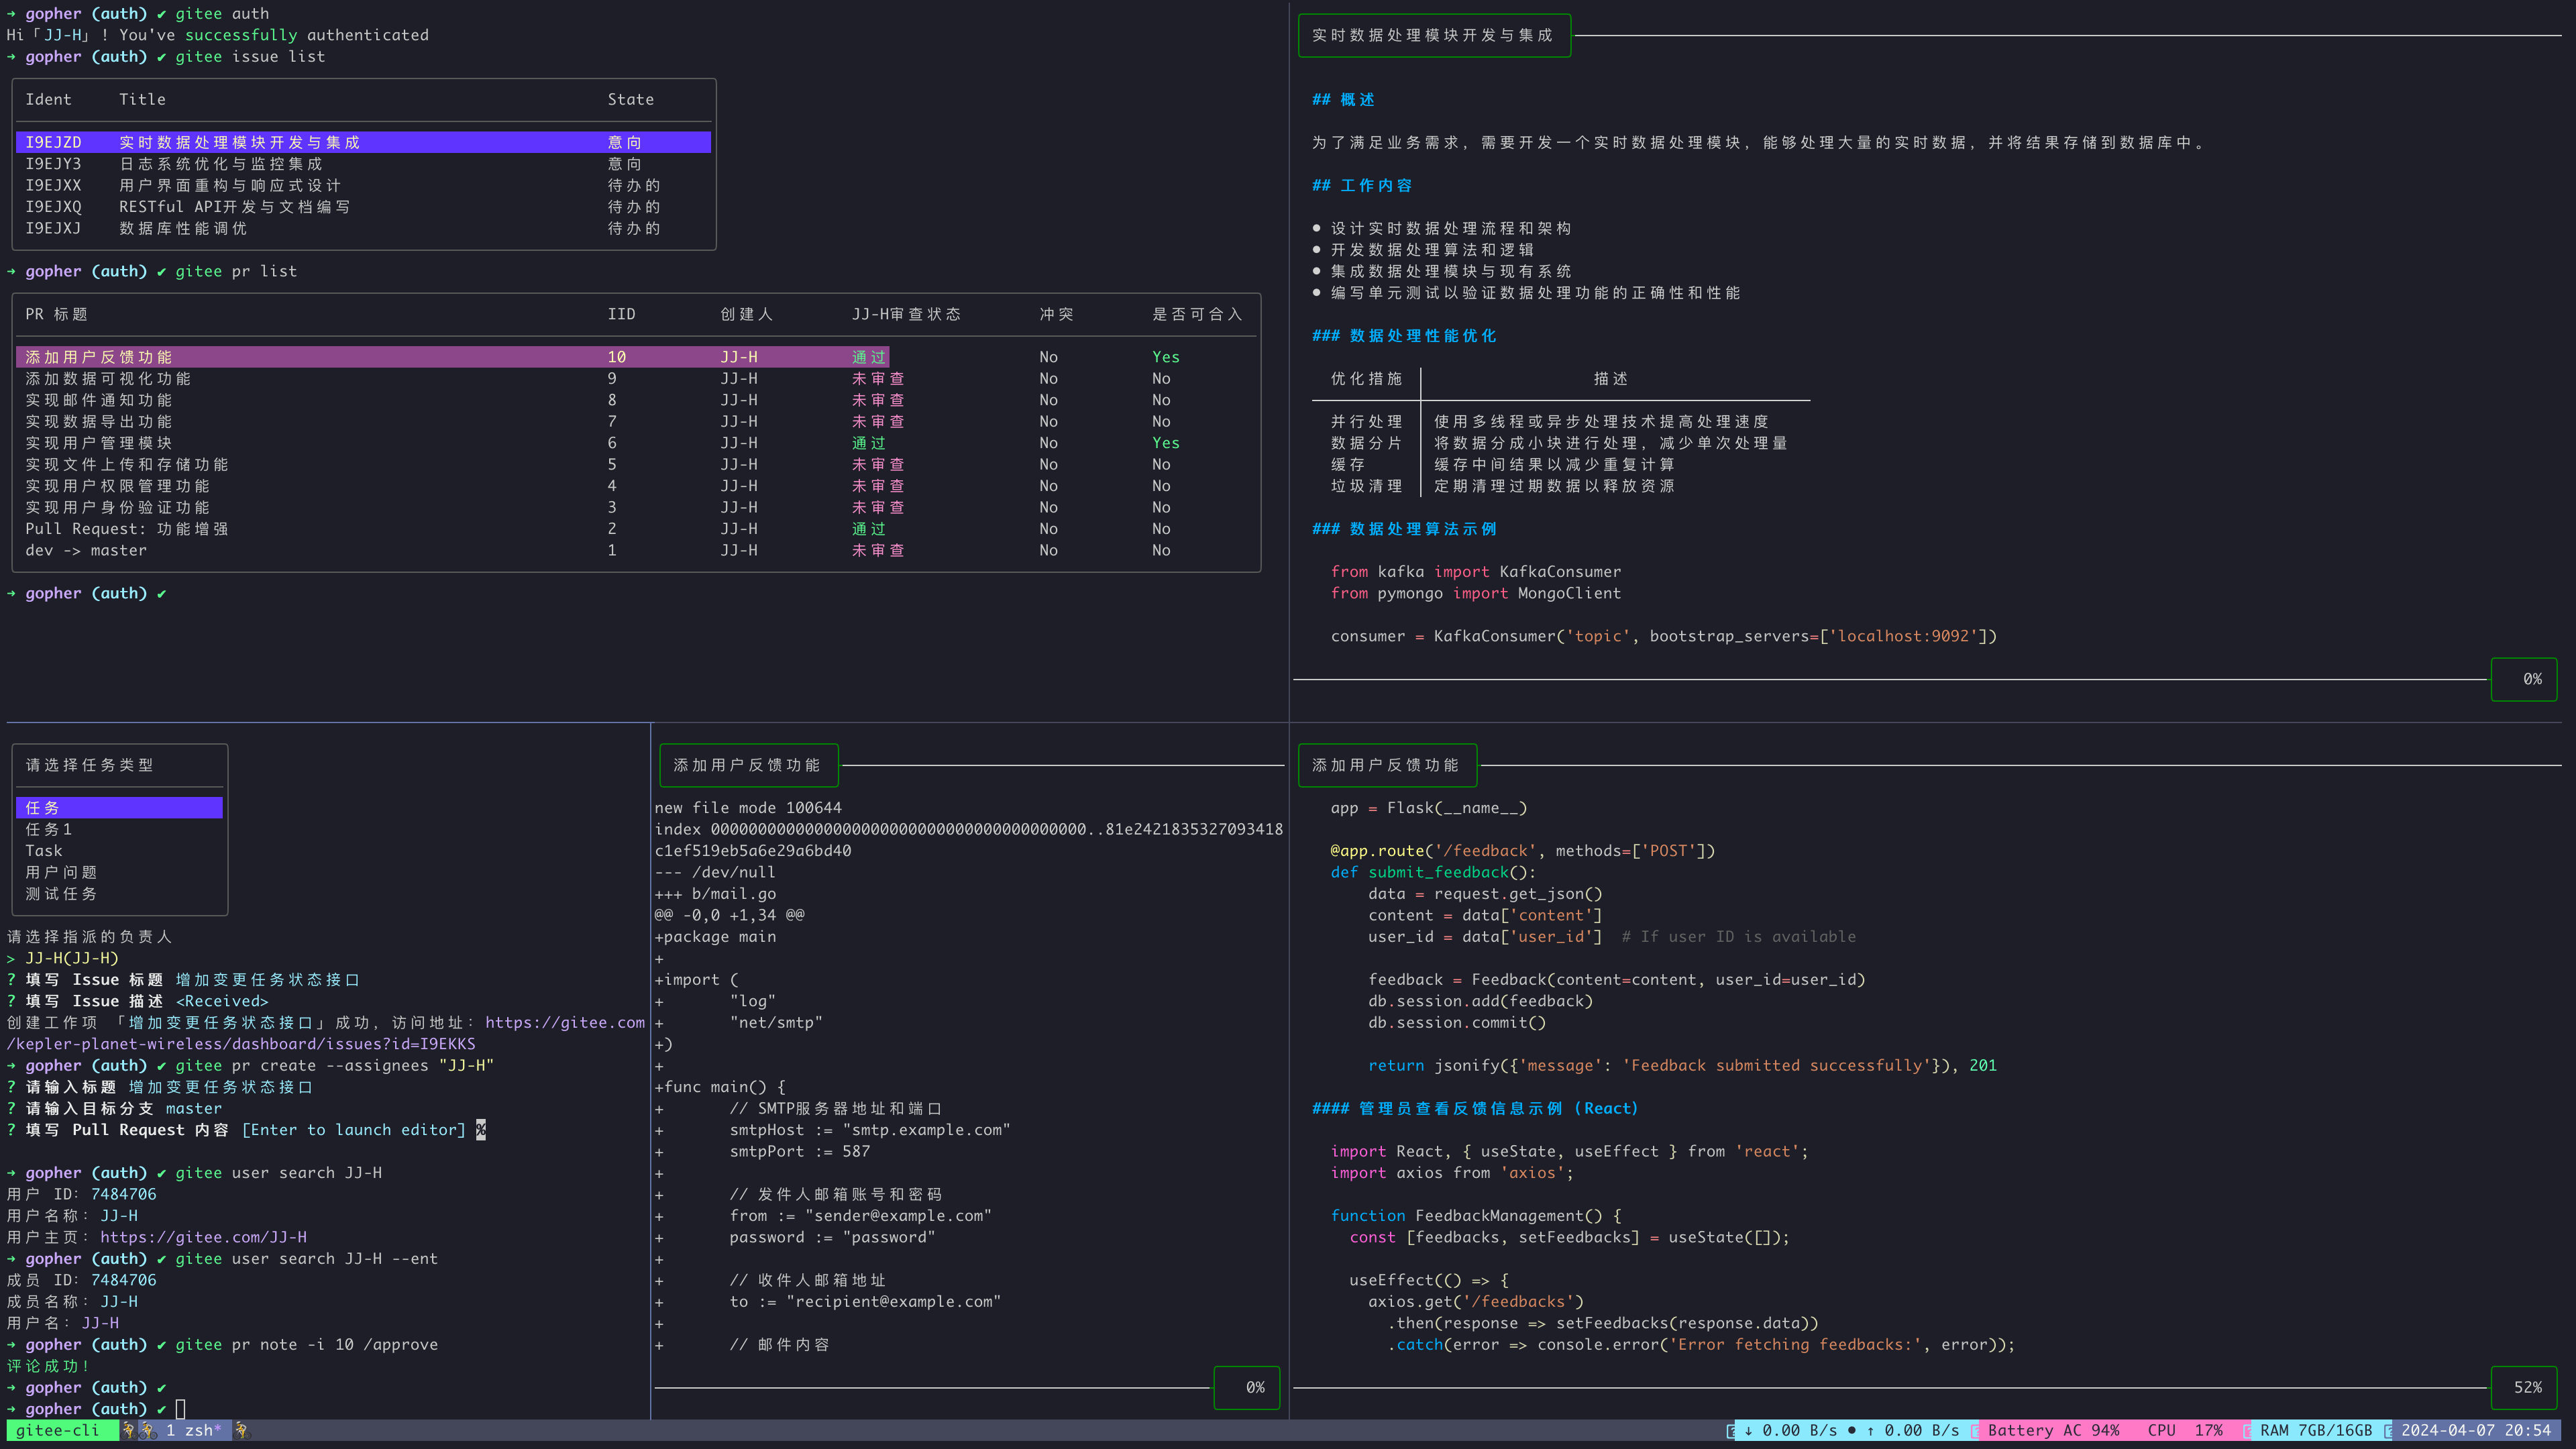Click '[Enter to launch editor]' prompt
The image size is (2576, 1449).
click(354, 1130)
